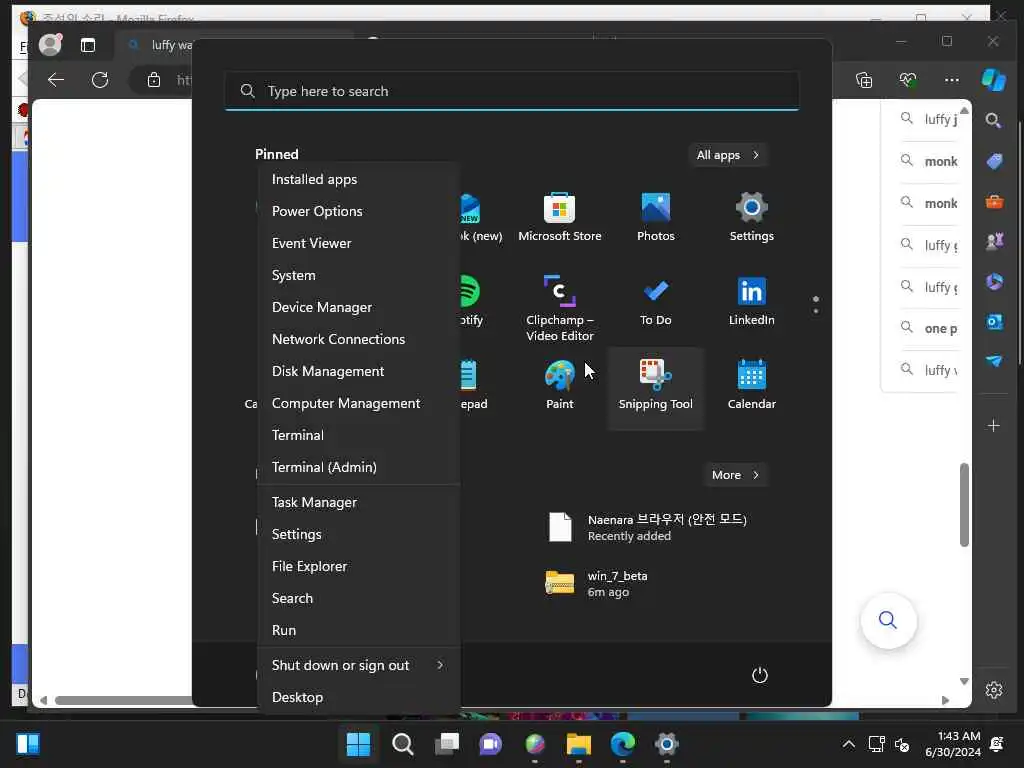The height and width of the screenshot is (768, 1024).
Task: Open Edge sidebar Shopping tag icon
Action: (x=994, y=161)
